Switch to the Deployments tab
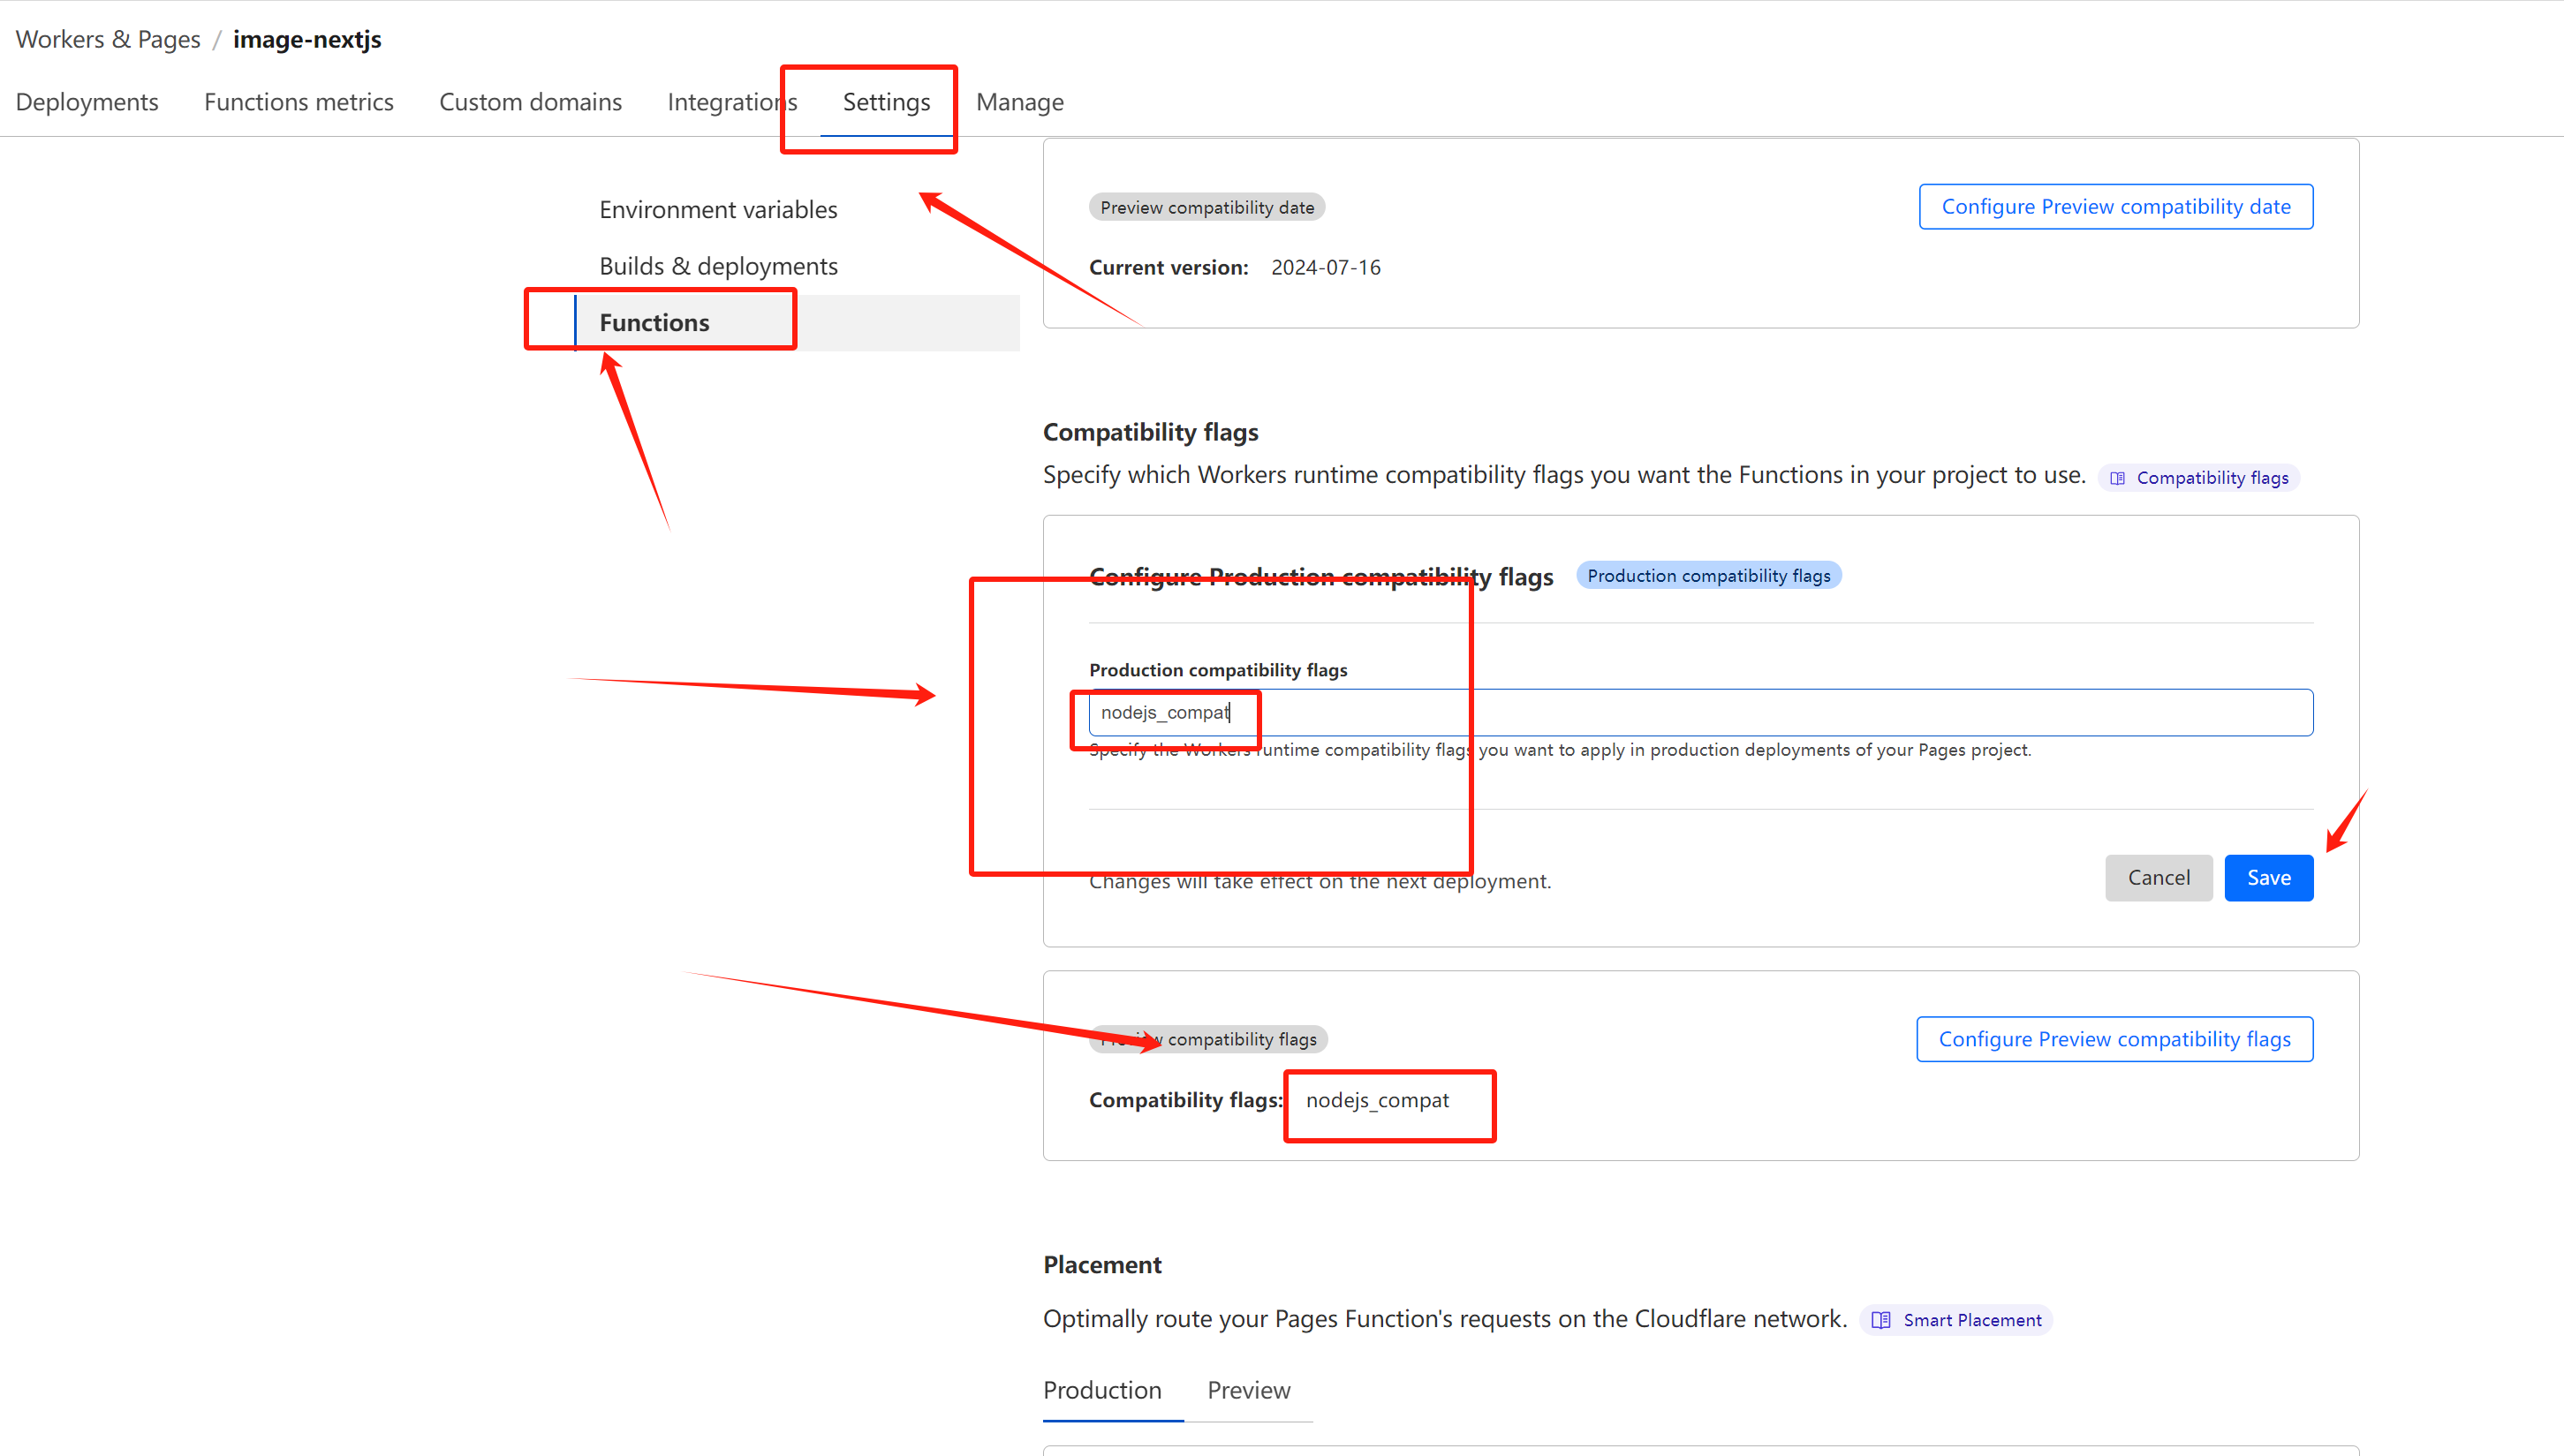2564x1456 pixels. click(x=87, y=102)
